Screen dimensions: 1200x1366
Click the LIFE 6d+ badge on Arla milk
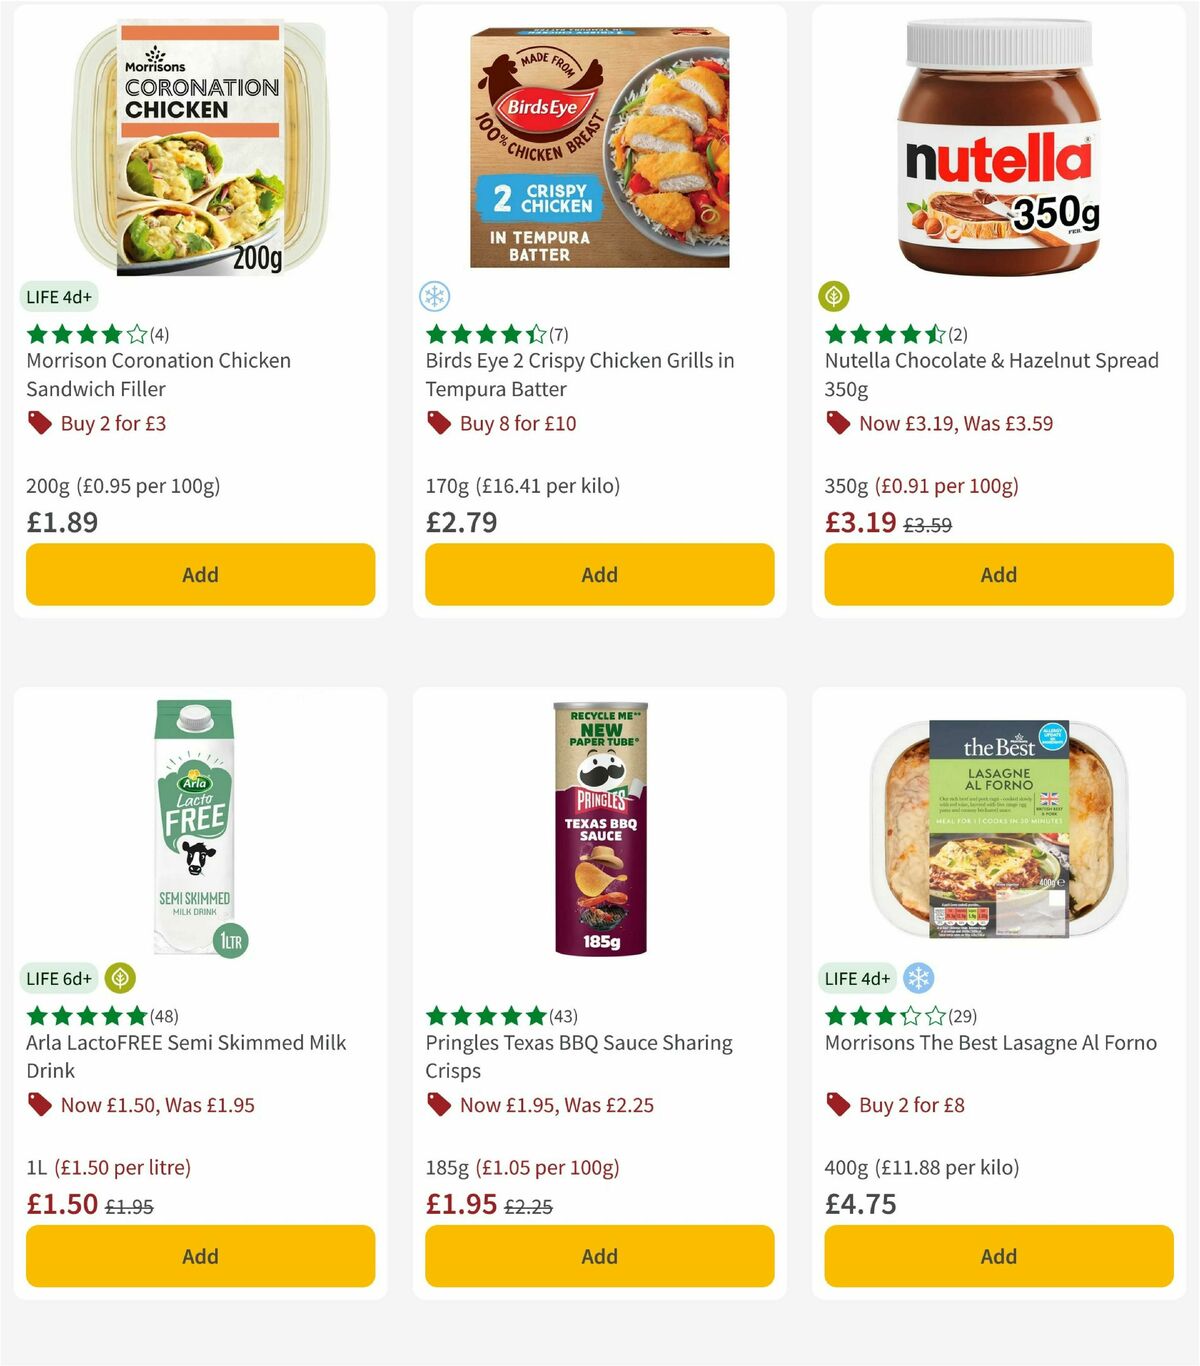pos(59,978)
